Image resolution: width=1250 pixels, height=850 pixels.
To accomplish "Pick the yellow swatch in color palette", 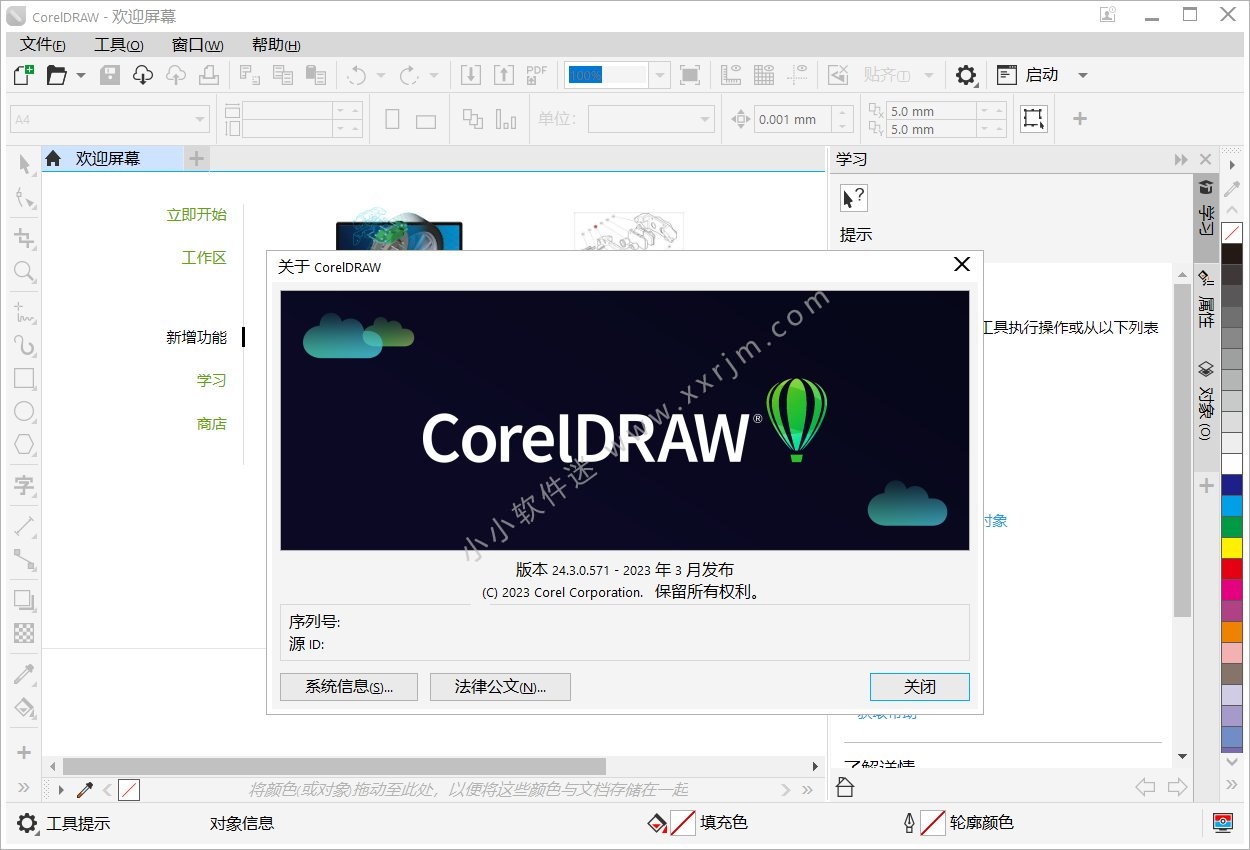I will [x=1232, y=547].
